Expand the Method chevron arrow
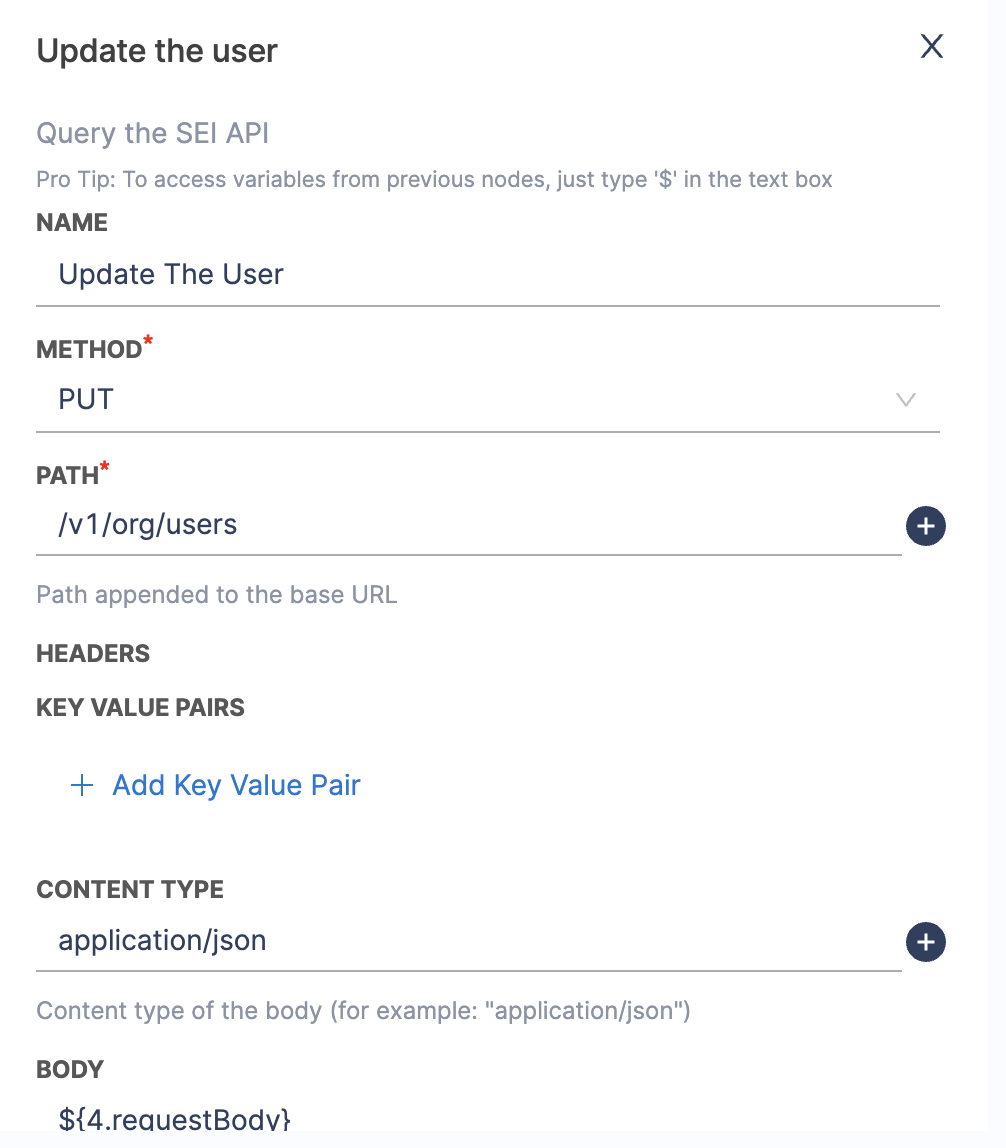This screenshot has height=1148, width=1006. coord(906,400)
